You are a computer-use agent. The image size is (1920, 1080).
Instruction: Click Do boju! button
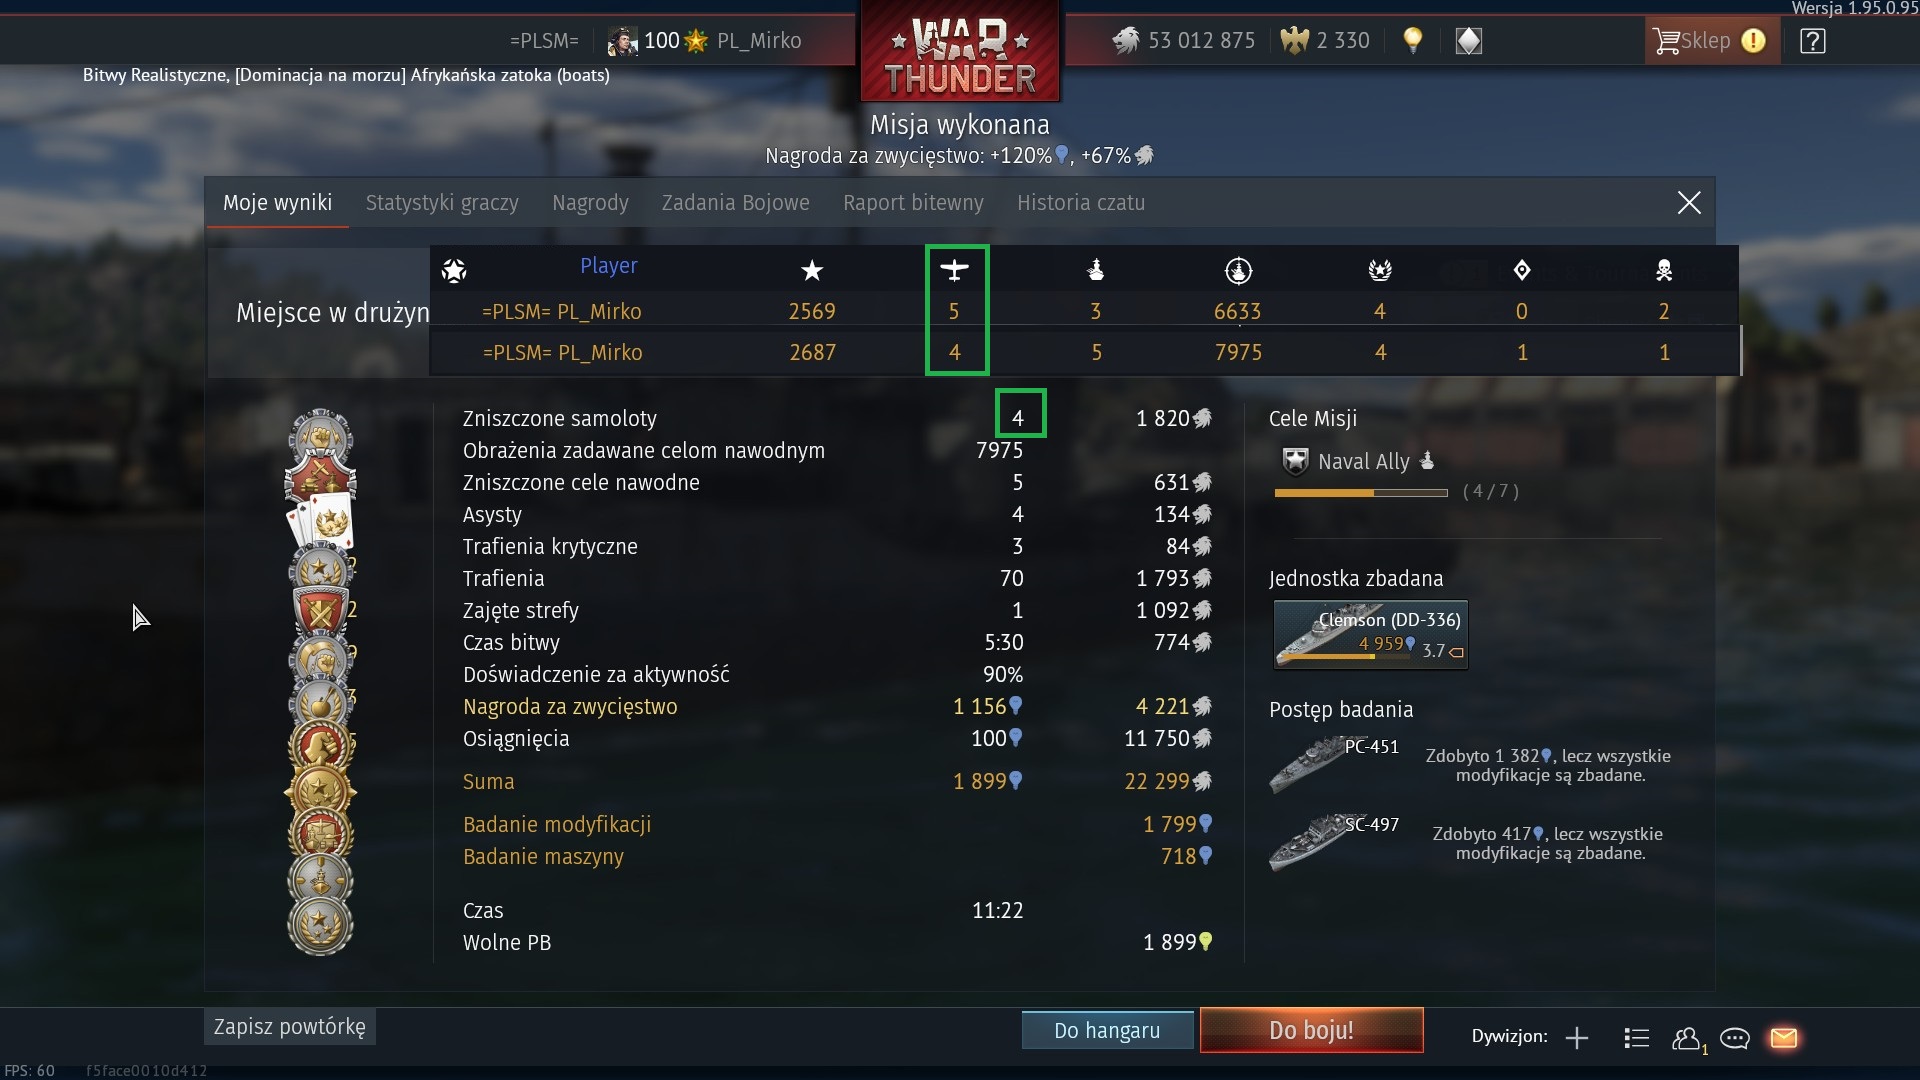coord(1311,1030)
